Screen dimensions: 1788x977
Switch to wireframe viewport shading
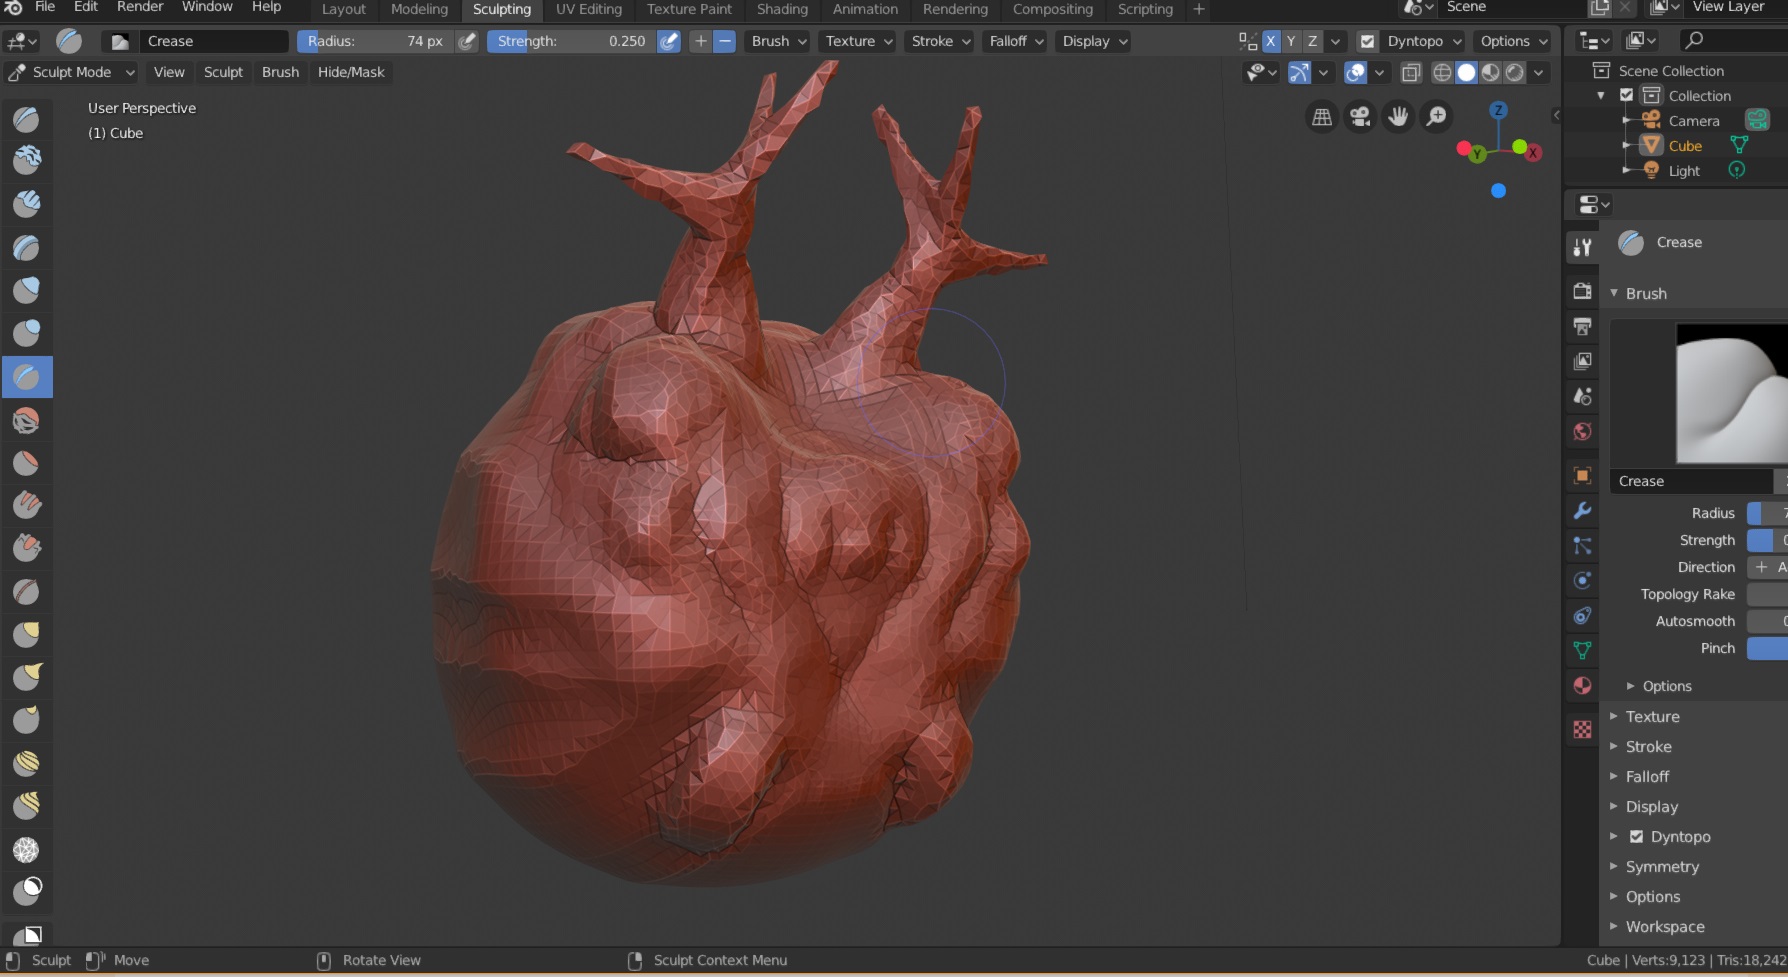point(1442,72)
